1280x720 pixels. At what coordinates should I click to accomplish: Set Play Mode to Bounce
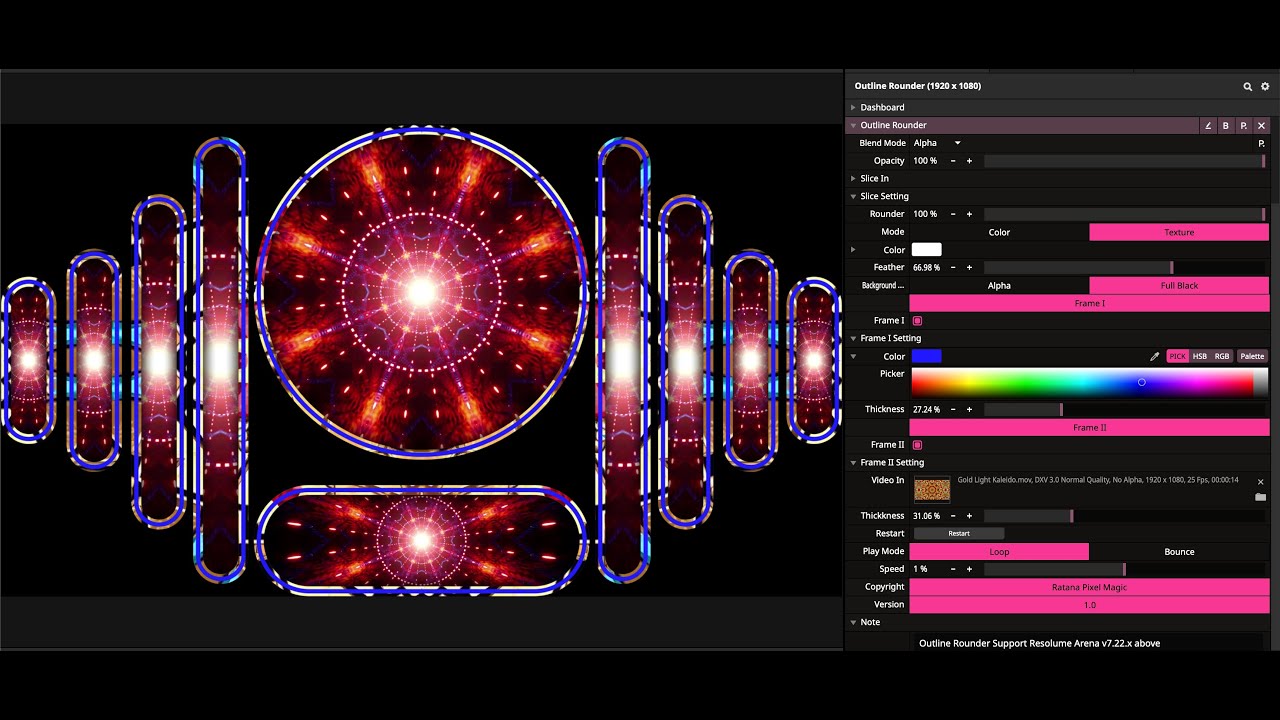tap(1179, 552)
